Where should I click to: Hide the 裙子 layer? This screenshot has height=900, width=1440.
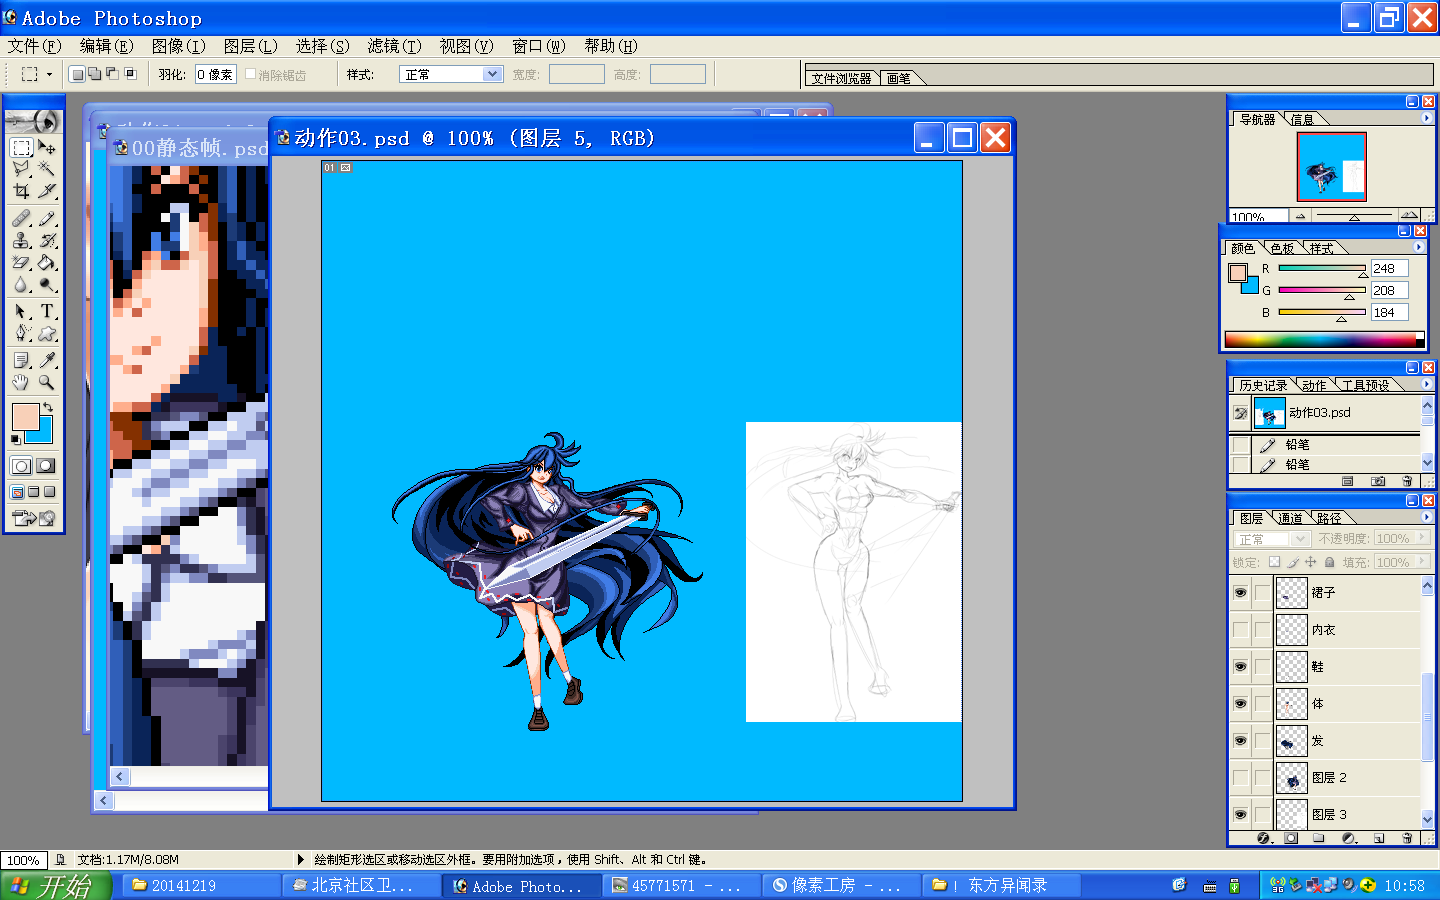(x=1240, y=593)
